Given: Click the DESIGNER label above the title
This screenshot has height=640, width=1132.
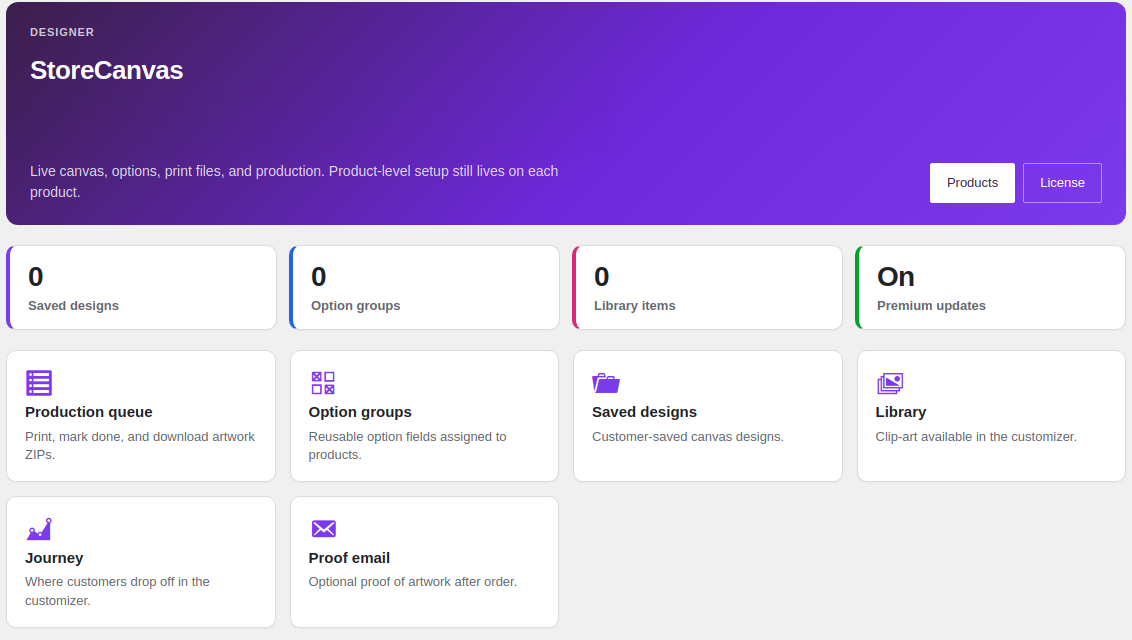Looking at the screenshot, I should point(62,32).
